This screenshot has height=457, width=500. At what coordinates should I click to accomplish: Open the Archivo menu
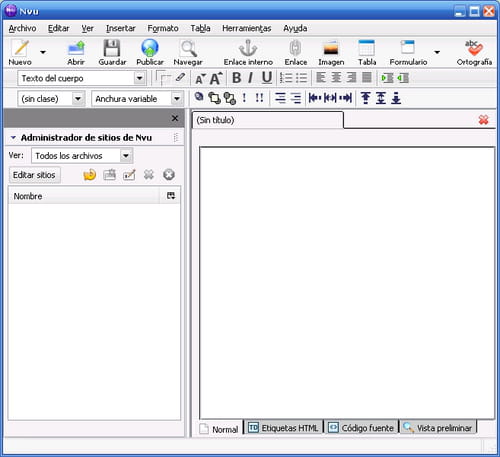coord(22,28)
